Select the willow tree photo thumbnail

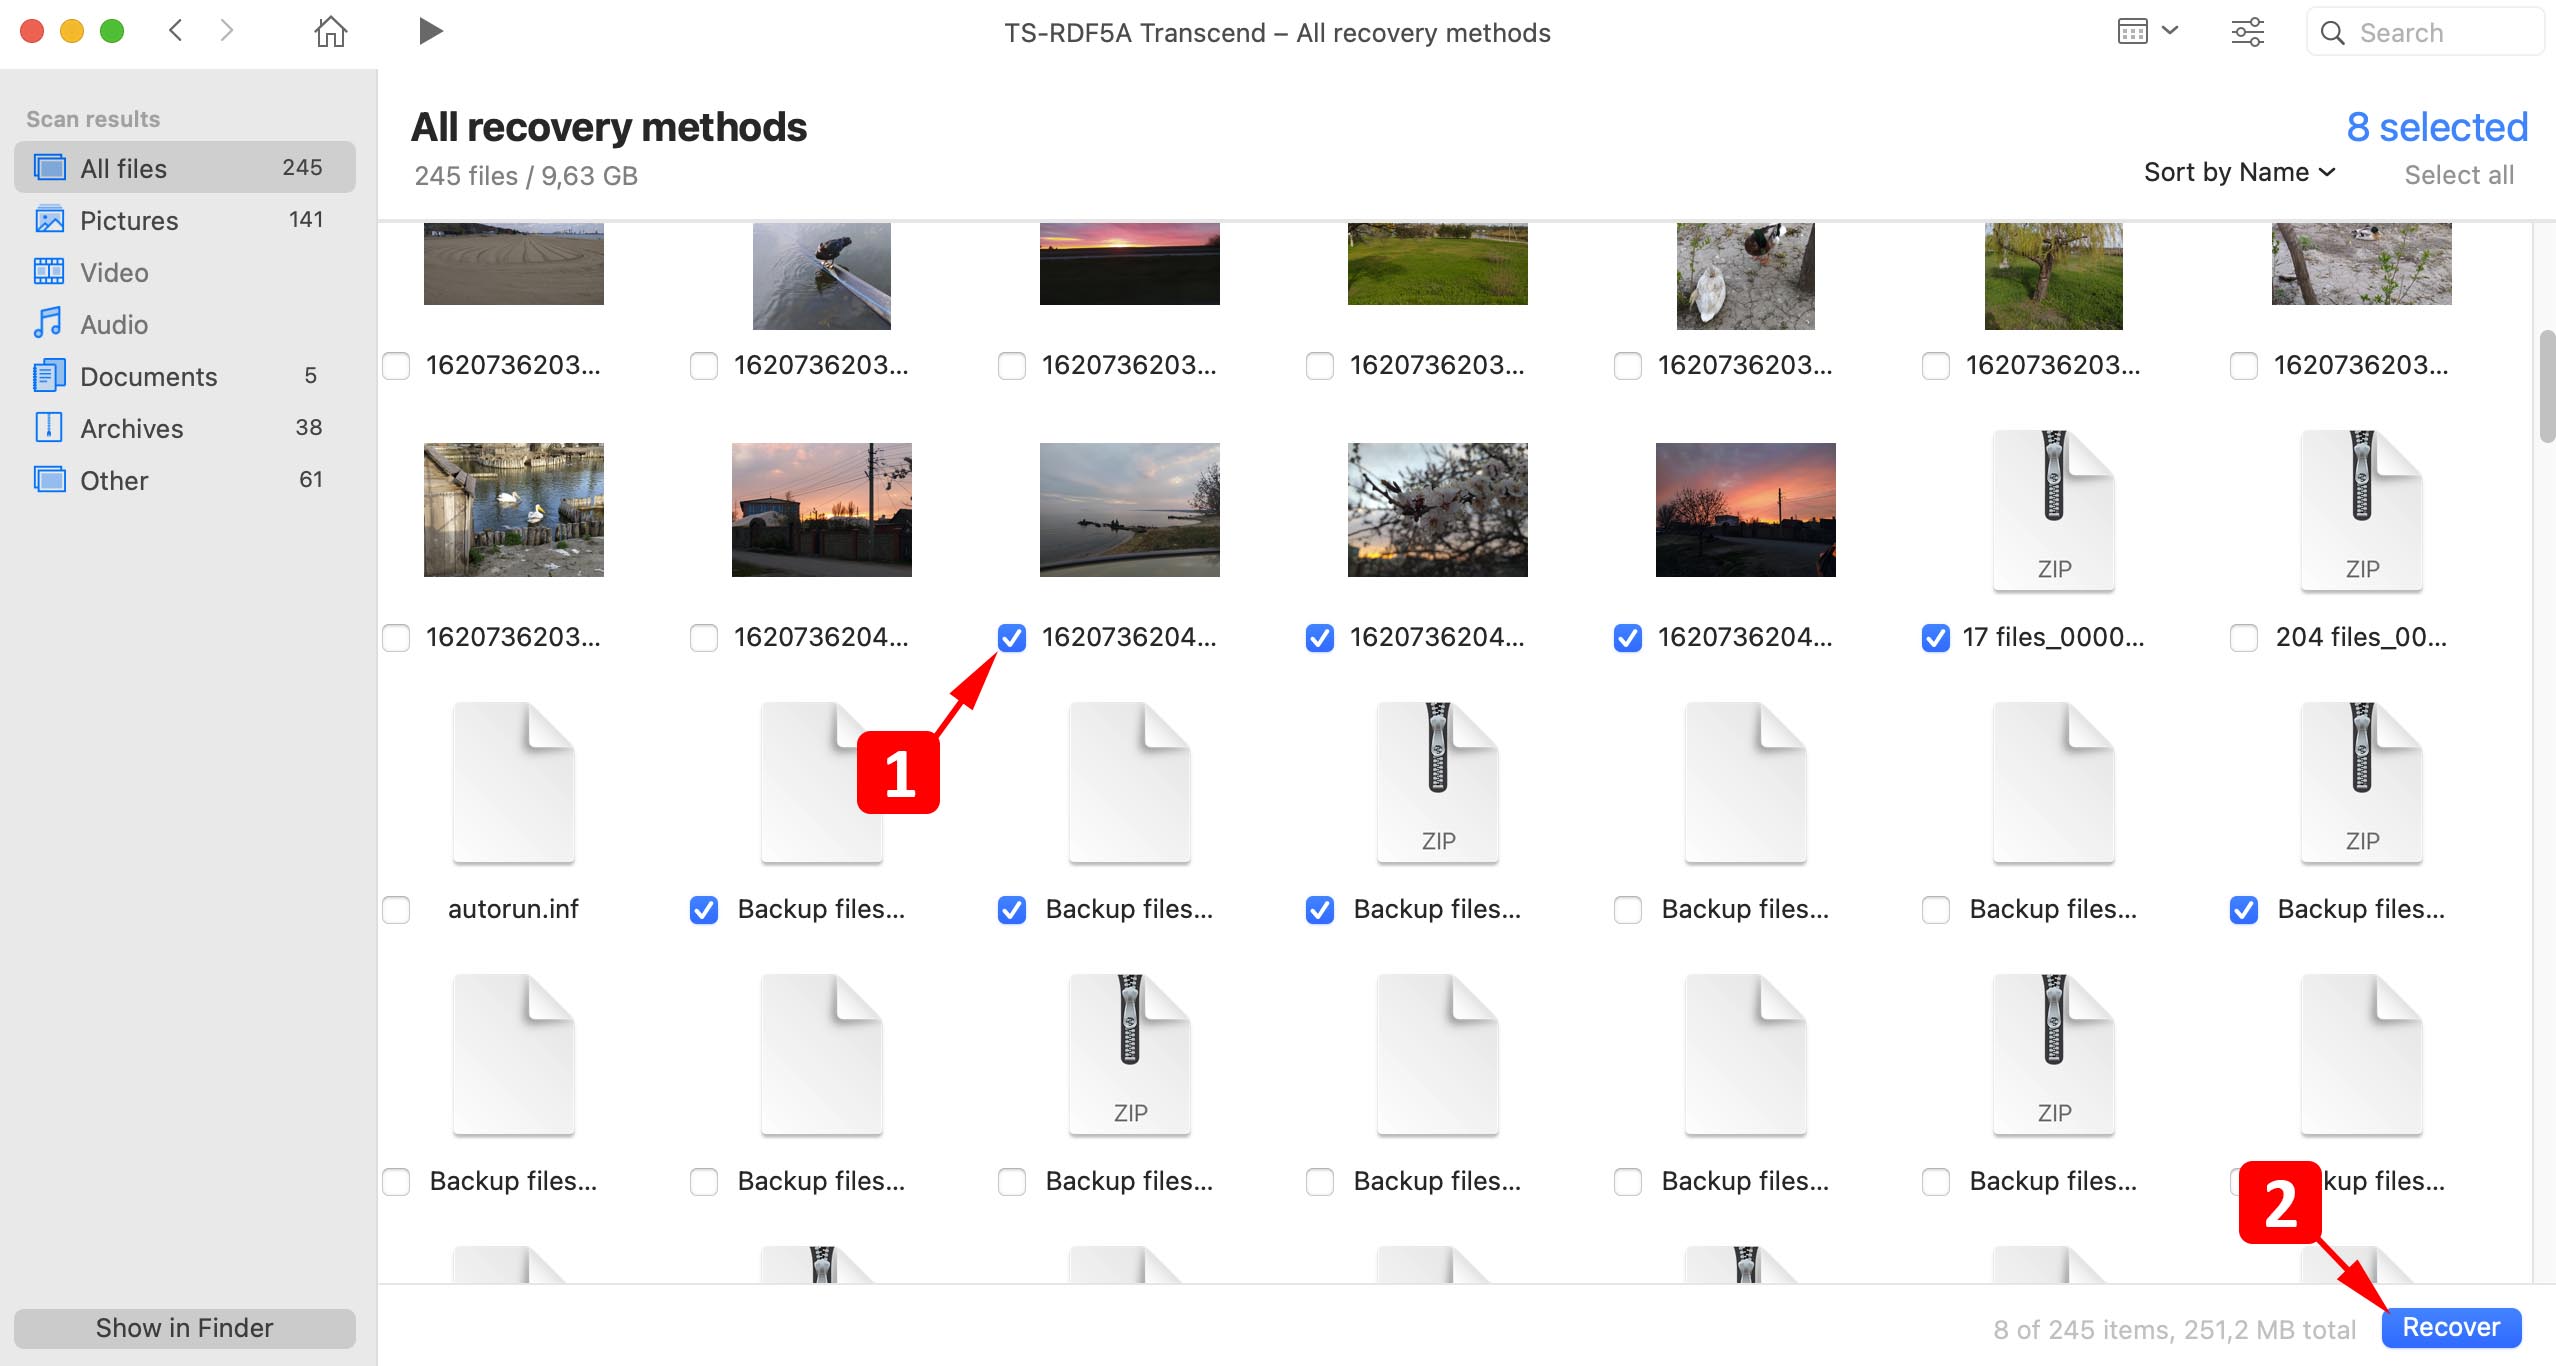pos(2054,276)
